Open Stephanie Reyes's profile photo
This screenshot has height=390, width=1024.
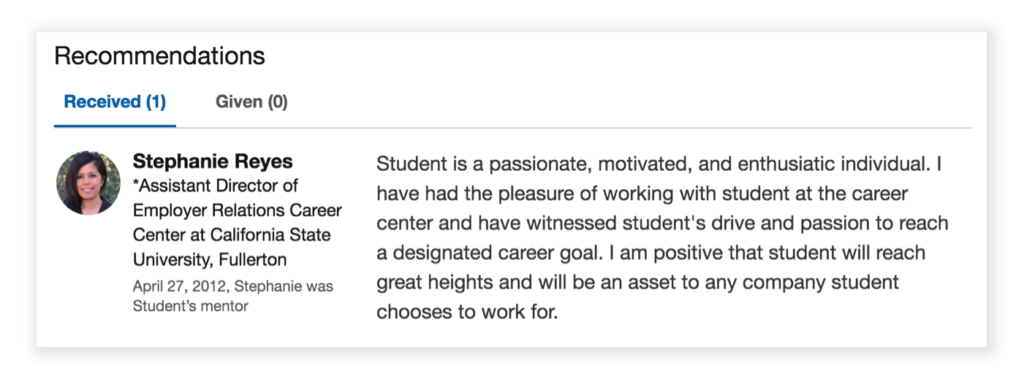(88, 183)
